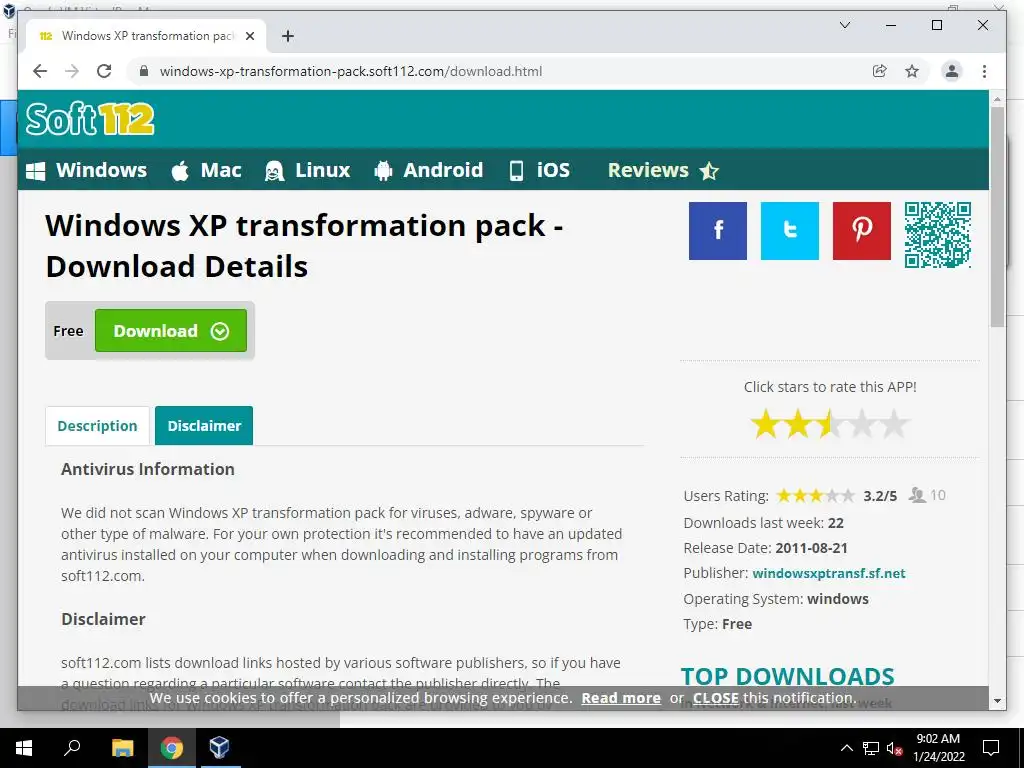Open the Windows category
This screenshot has width=1024, height=768.
[x=86, y=170]
